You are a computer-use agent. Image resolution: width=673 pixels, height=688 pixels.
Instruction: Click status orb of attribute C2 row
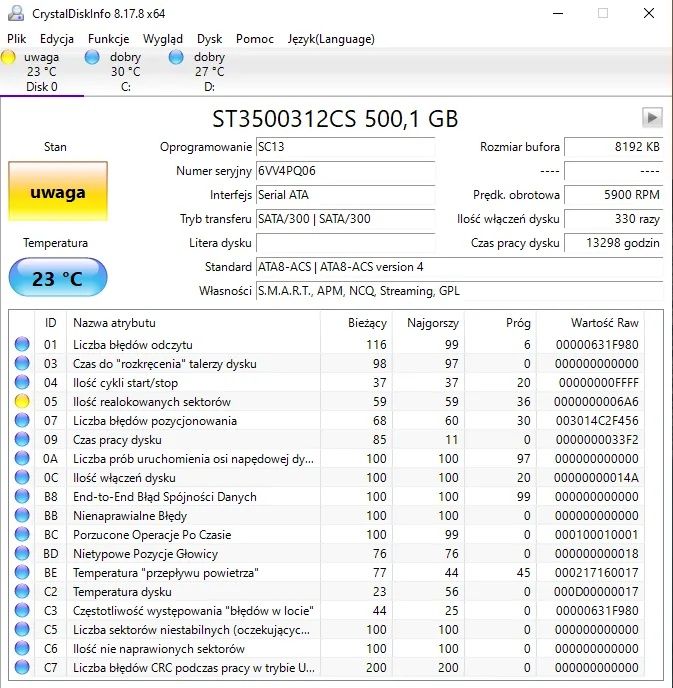(x=22, y=591)
